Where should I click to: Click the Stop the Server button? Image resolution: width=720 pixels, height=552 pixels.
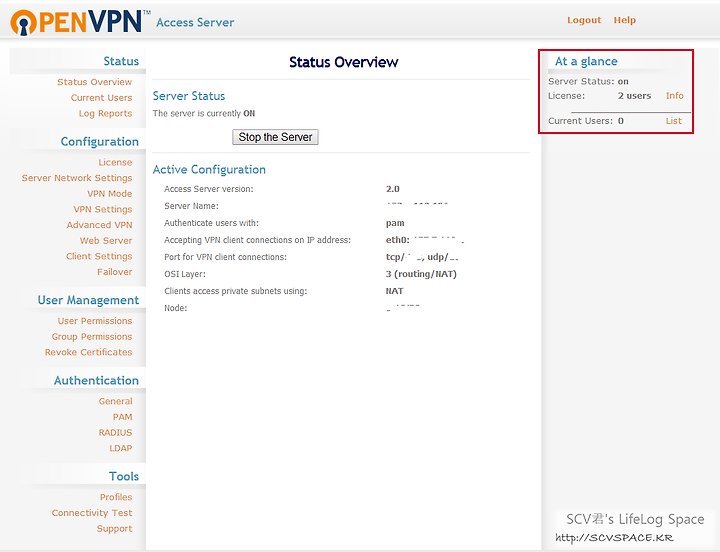coord(275,137)
